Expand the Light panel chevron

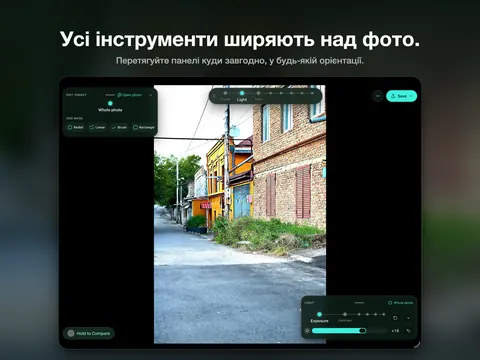409,318
